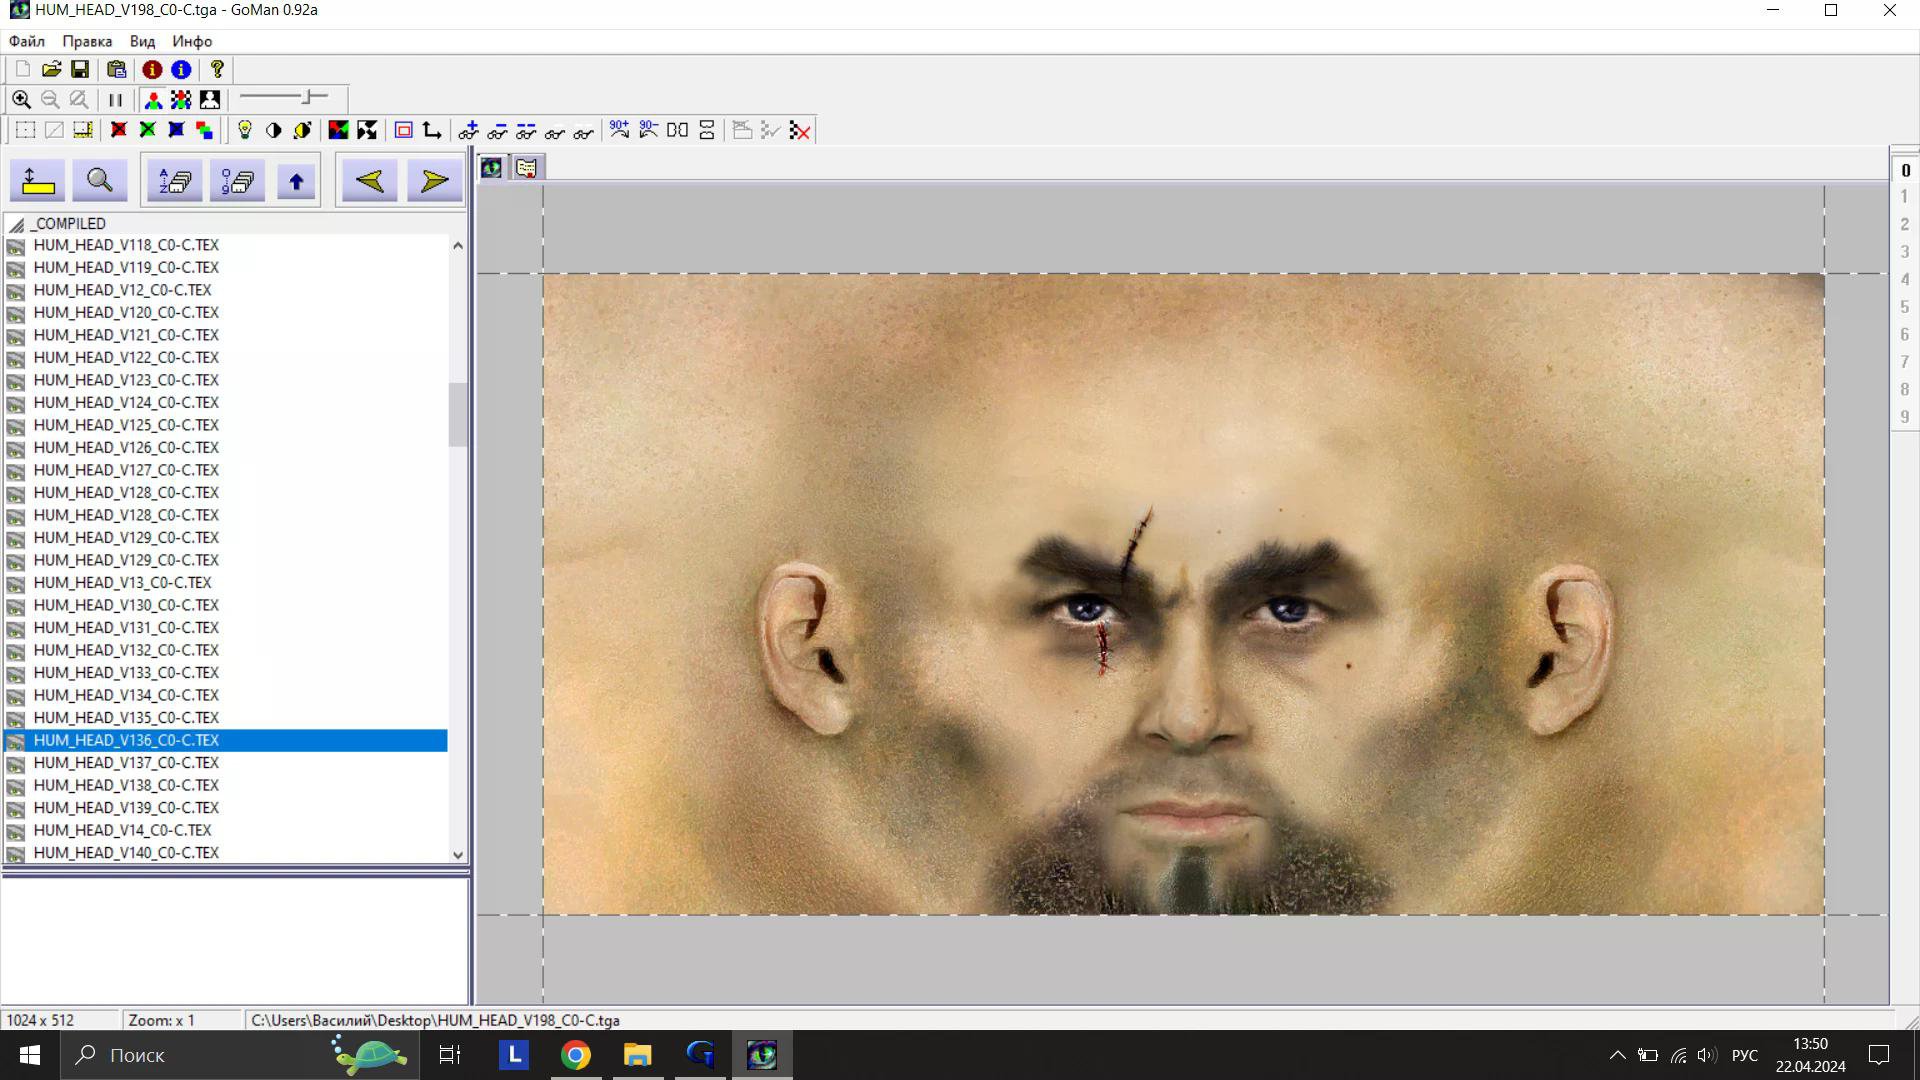This screenshot has height=1080, width=1920.
Task: Select mip level 4 in the right column
Action: click(1904, 279)
